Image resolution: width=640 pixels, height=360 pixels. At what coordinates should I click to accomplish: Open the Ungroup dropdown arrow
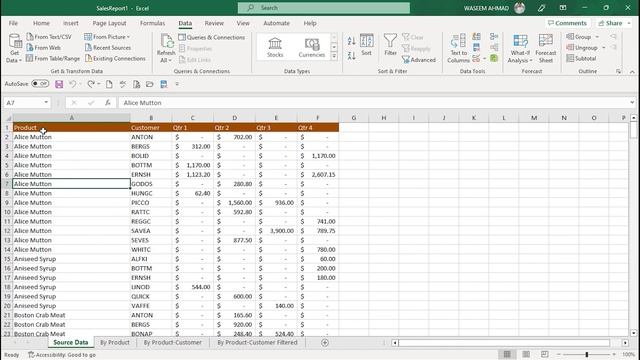click(x=604, y=48)
